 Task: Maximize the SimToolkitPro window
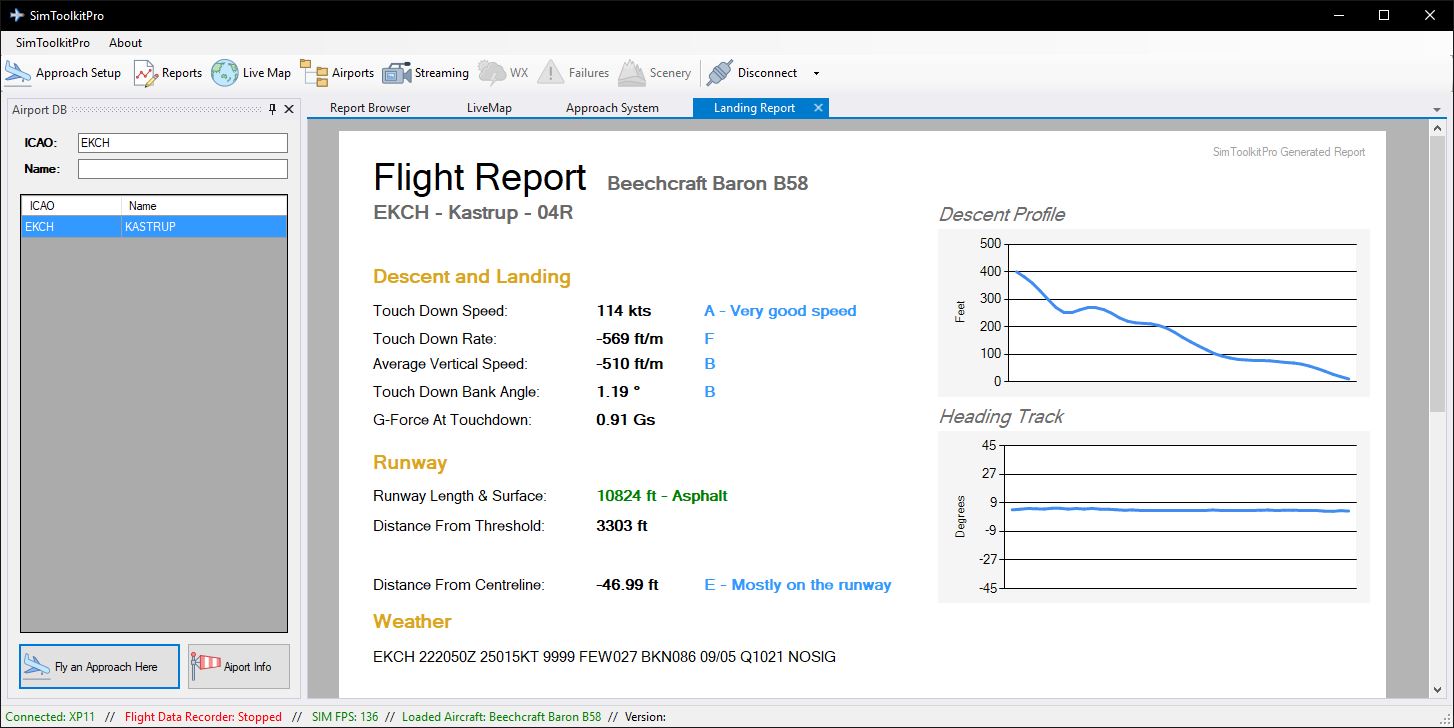click(1384, 15)
